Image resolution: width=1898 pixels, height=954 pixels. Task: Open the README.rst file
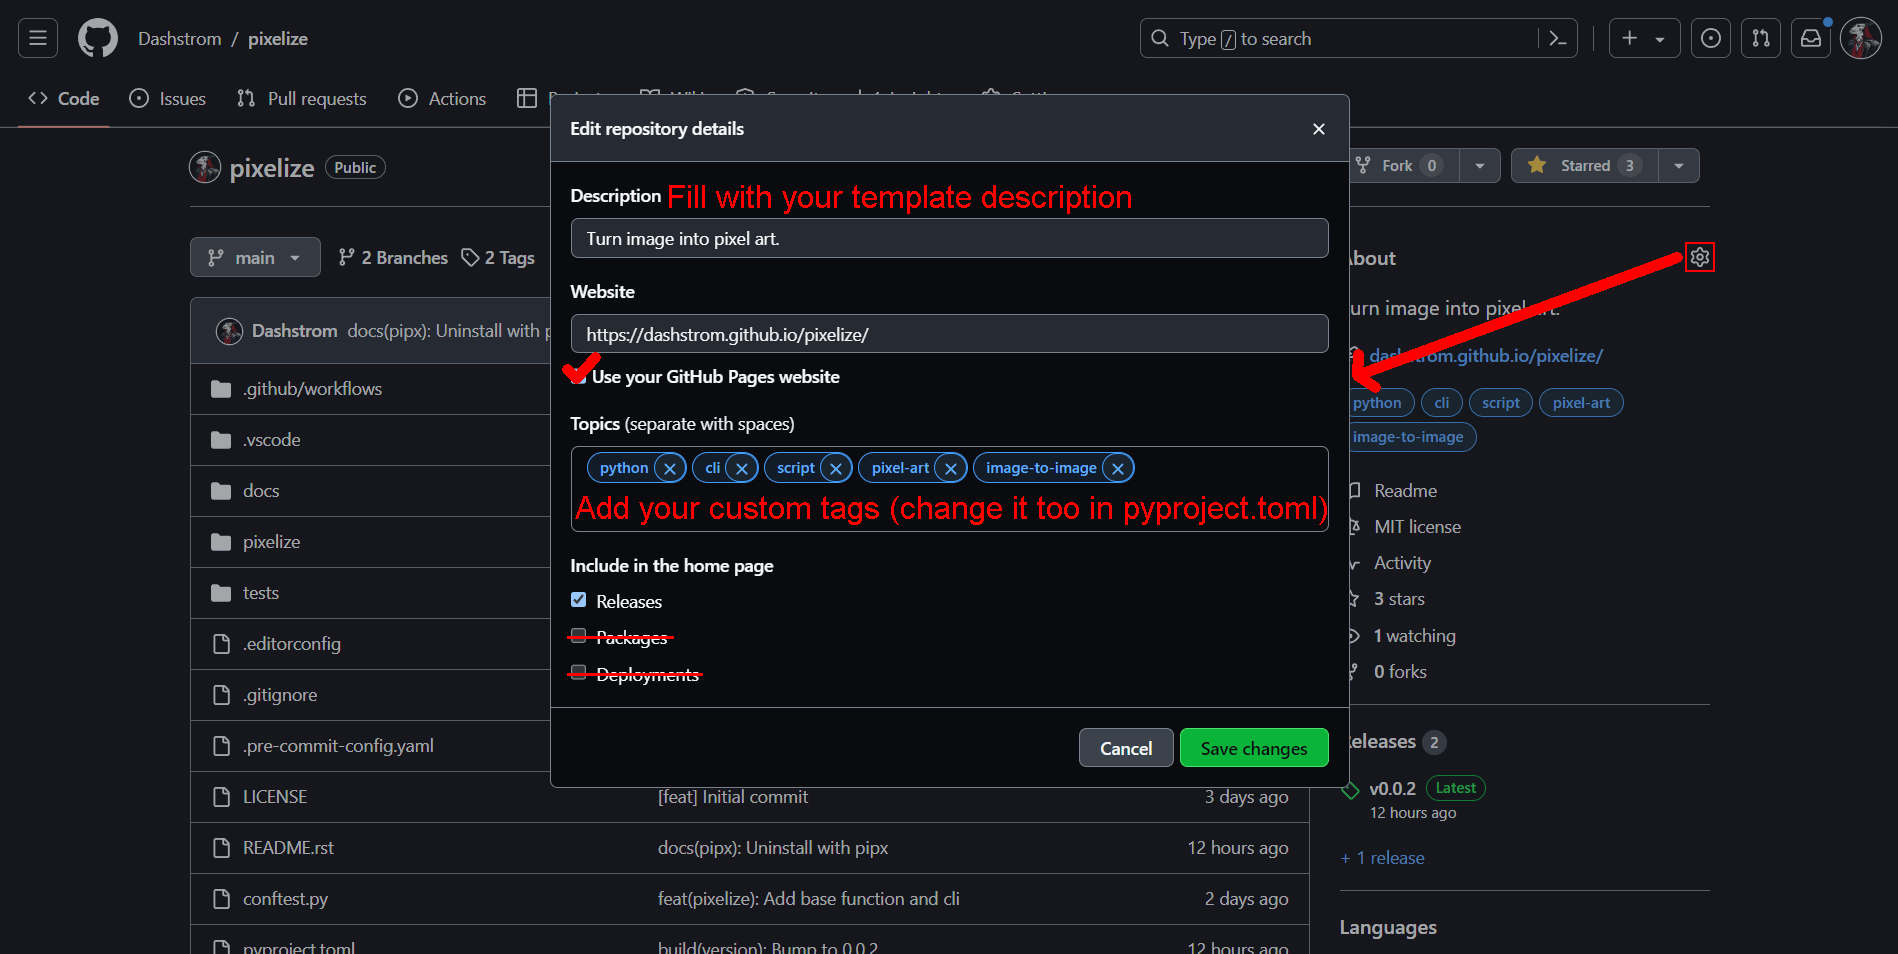pyautogui.click(x=288, y=848)
